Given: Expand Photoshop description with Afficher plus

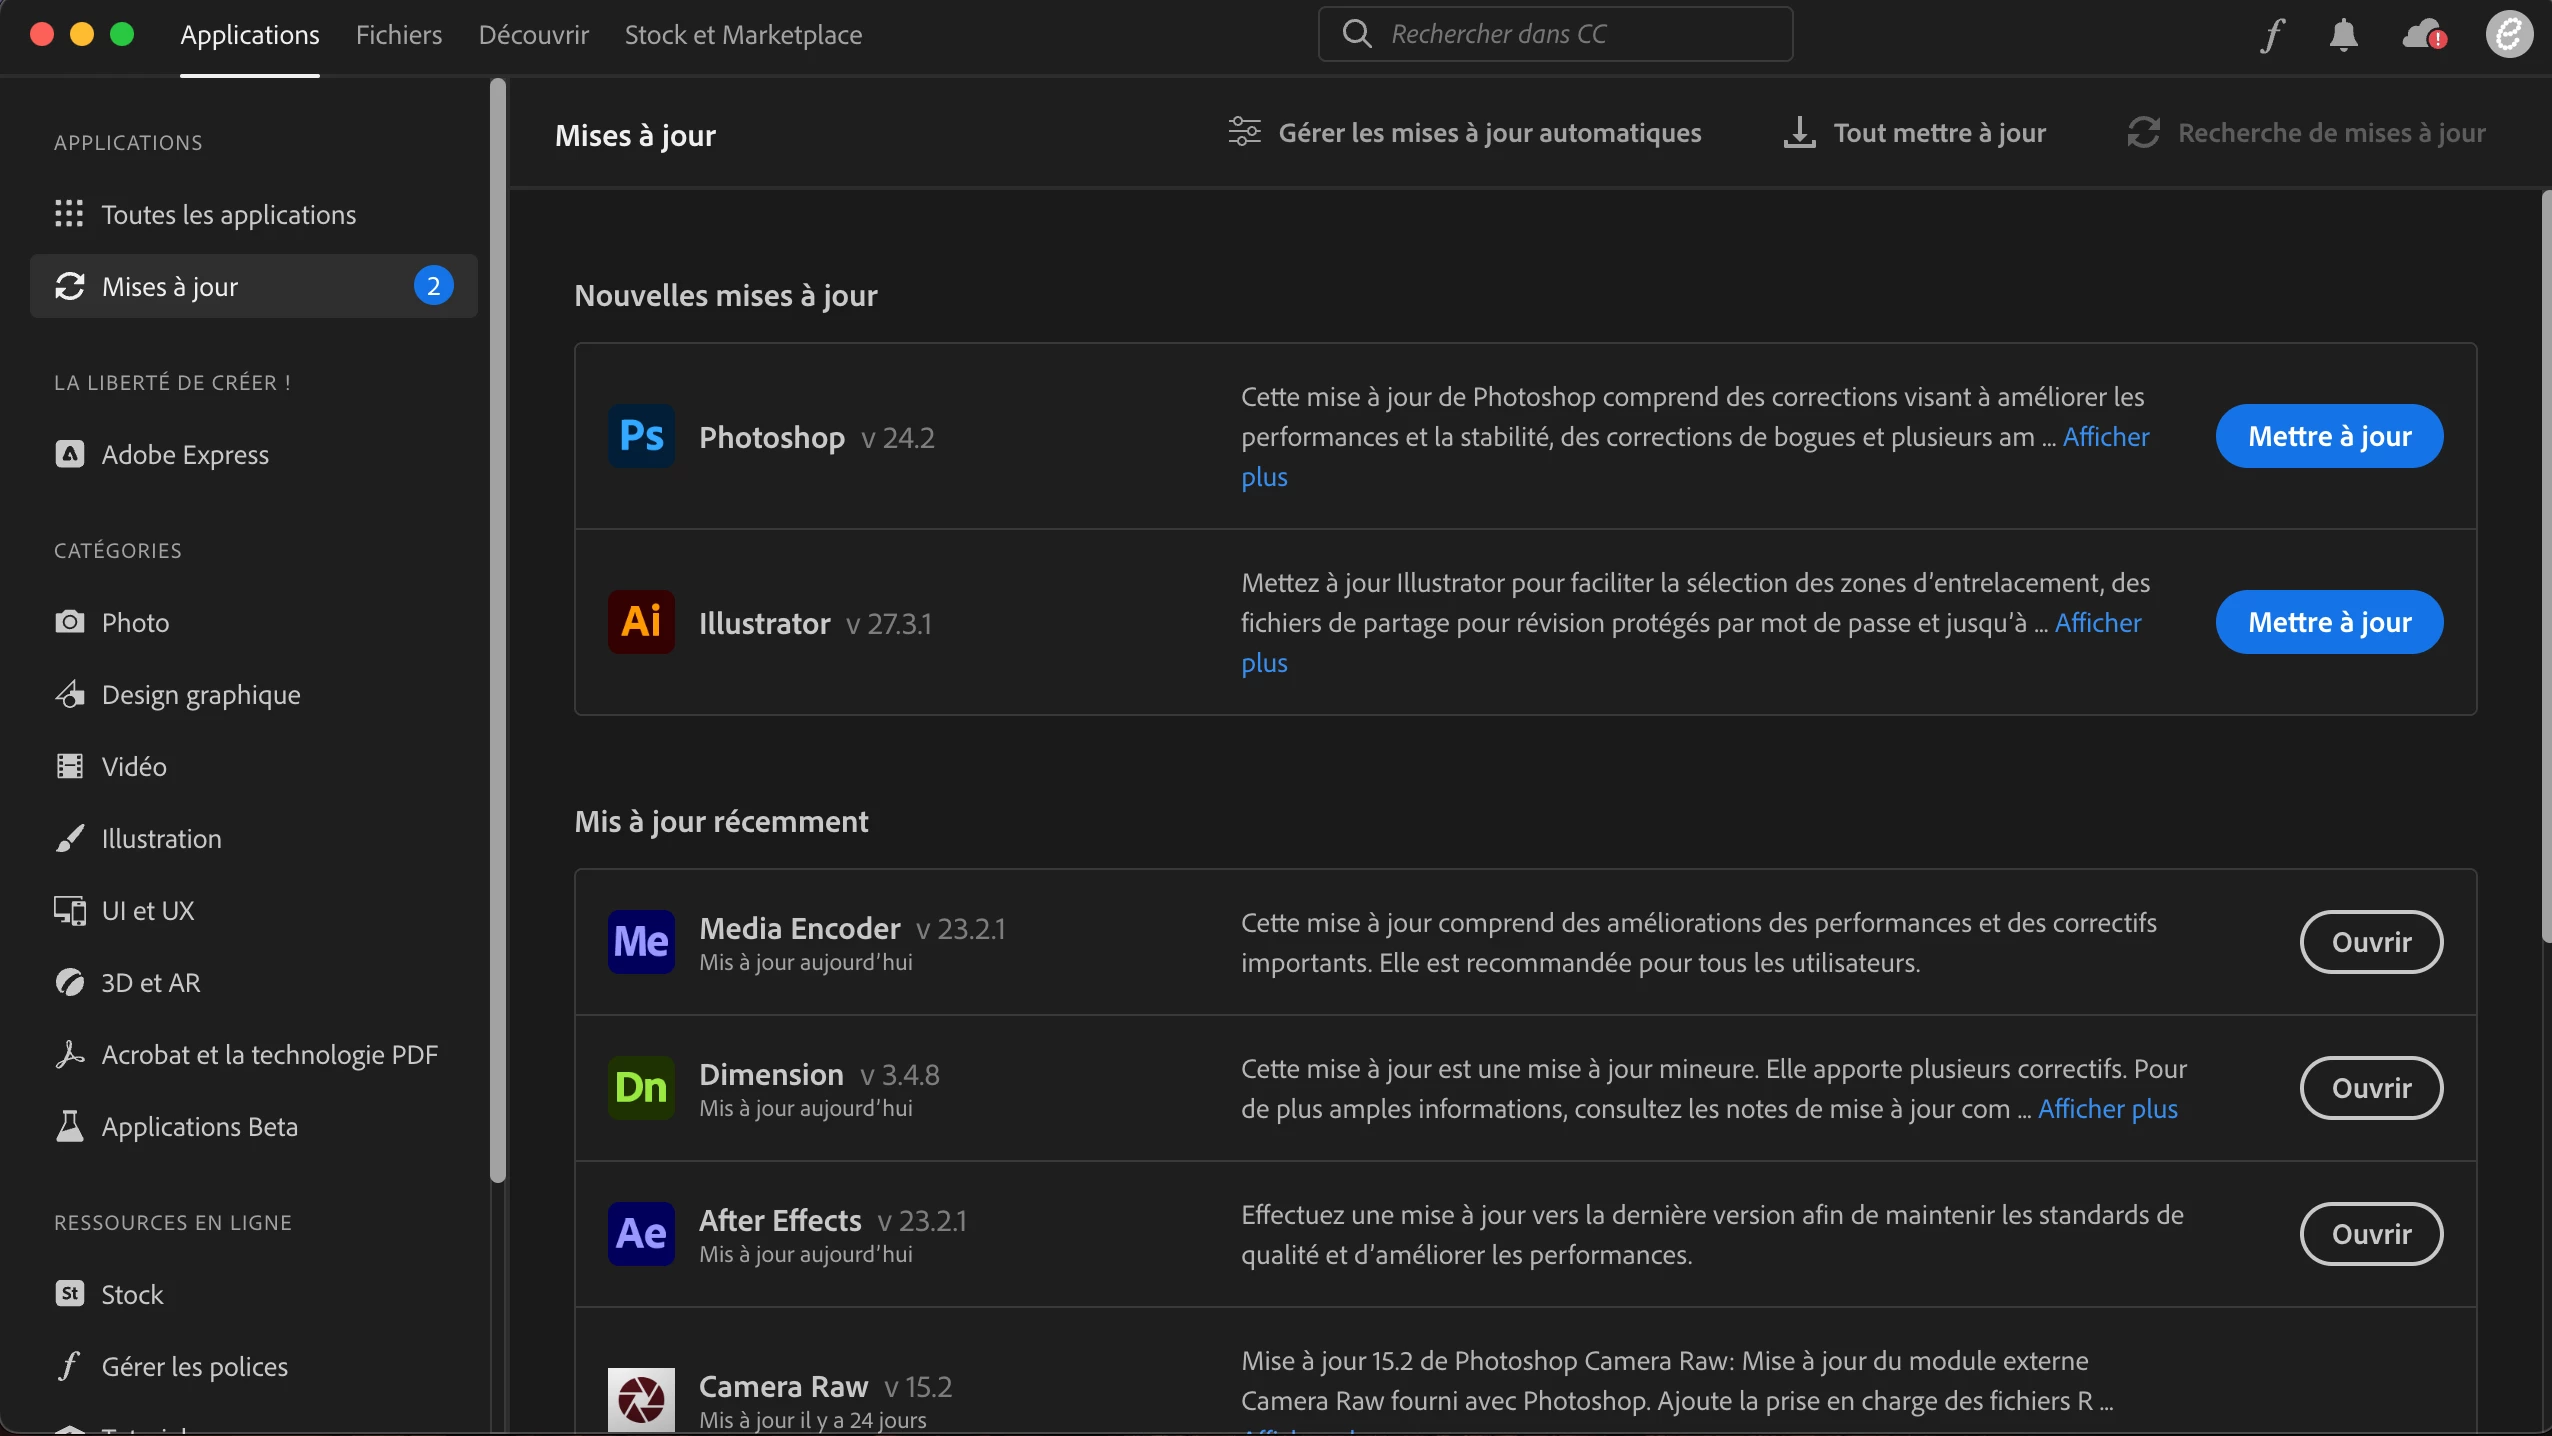Looking at the screenshot, I should 2105,437.
